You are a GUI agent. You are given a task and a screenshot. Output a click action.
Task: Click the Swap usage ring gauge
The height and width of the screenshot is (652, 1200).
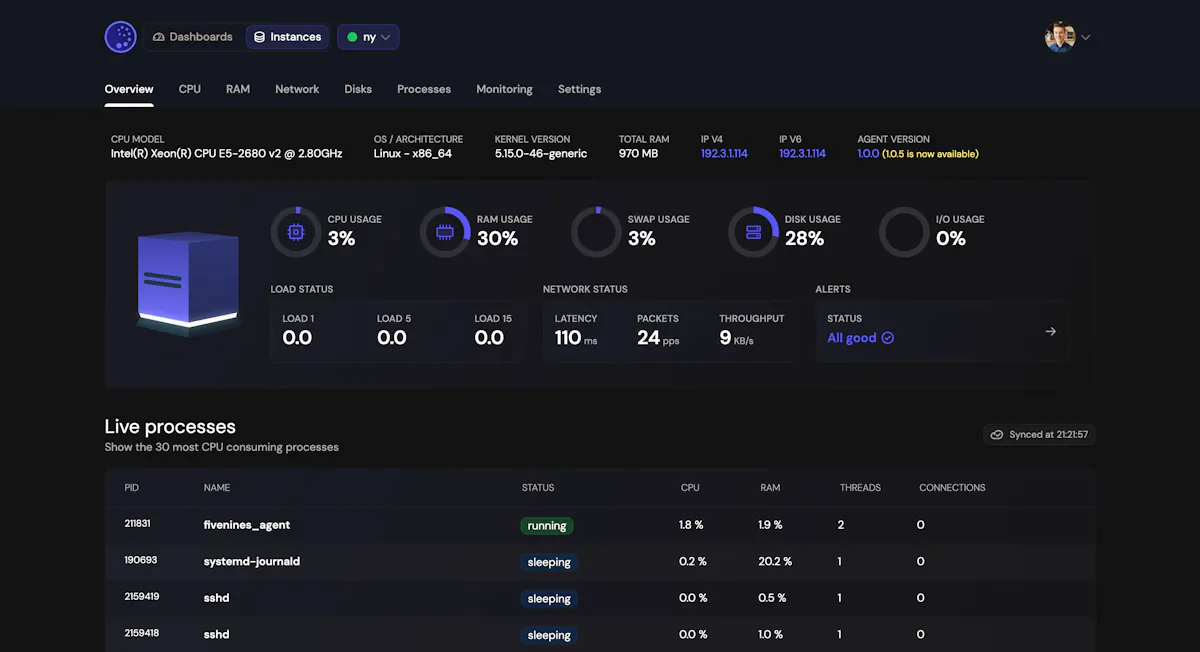(596, 232)
